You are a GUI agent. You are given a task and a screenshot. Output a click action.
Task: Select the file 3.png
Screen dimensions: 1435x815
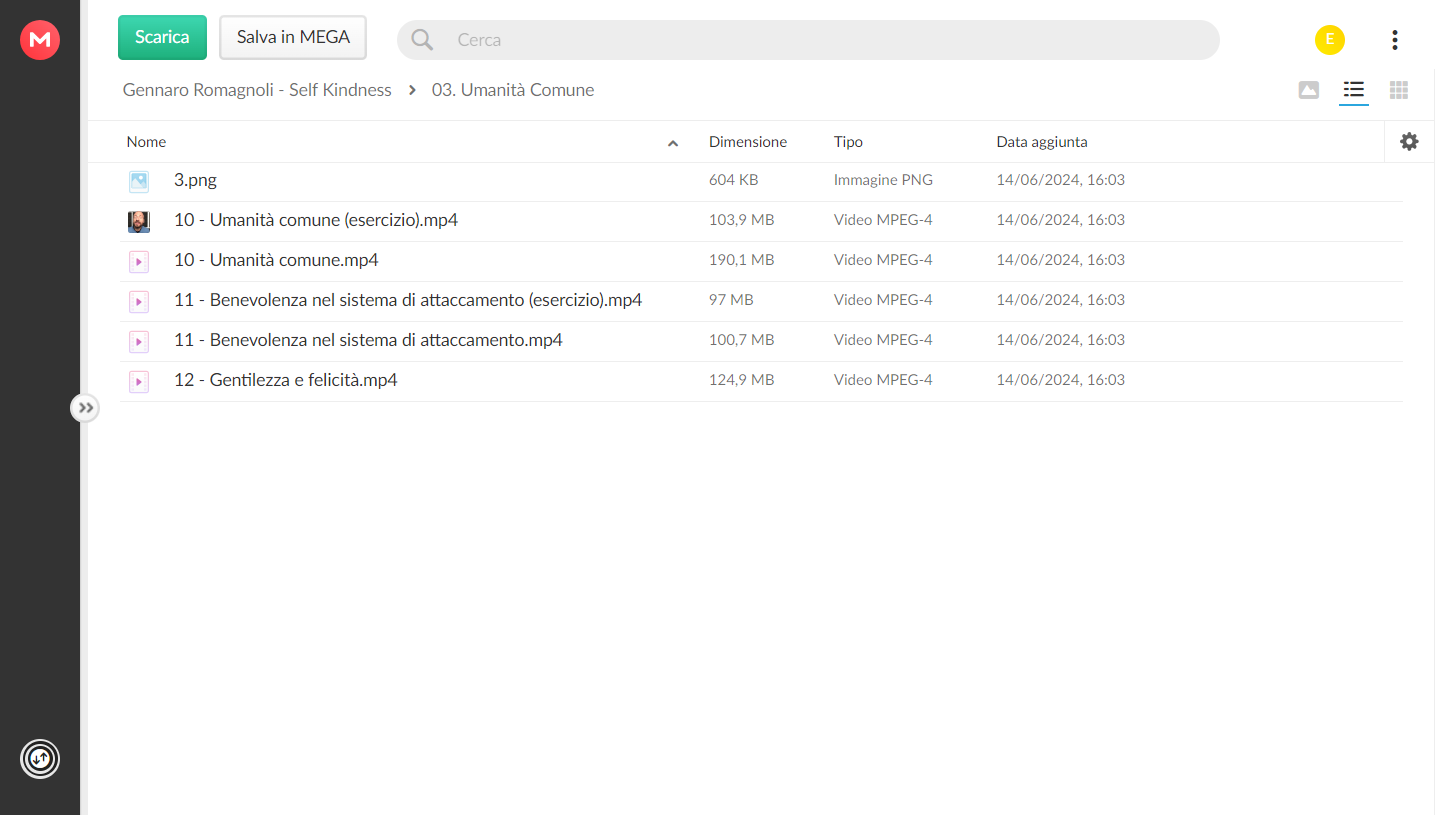(195, 180)
